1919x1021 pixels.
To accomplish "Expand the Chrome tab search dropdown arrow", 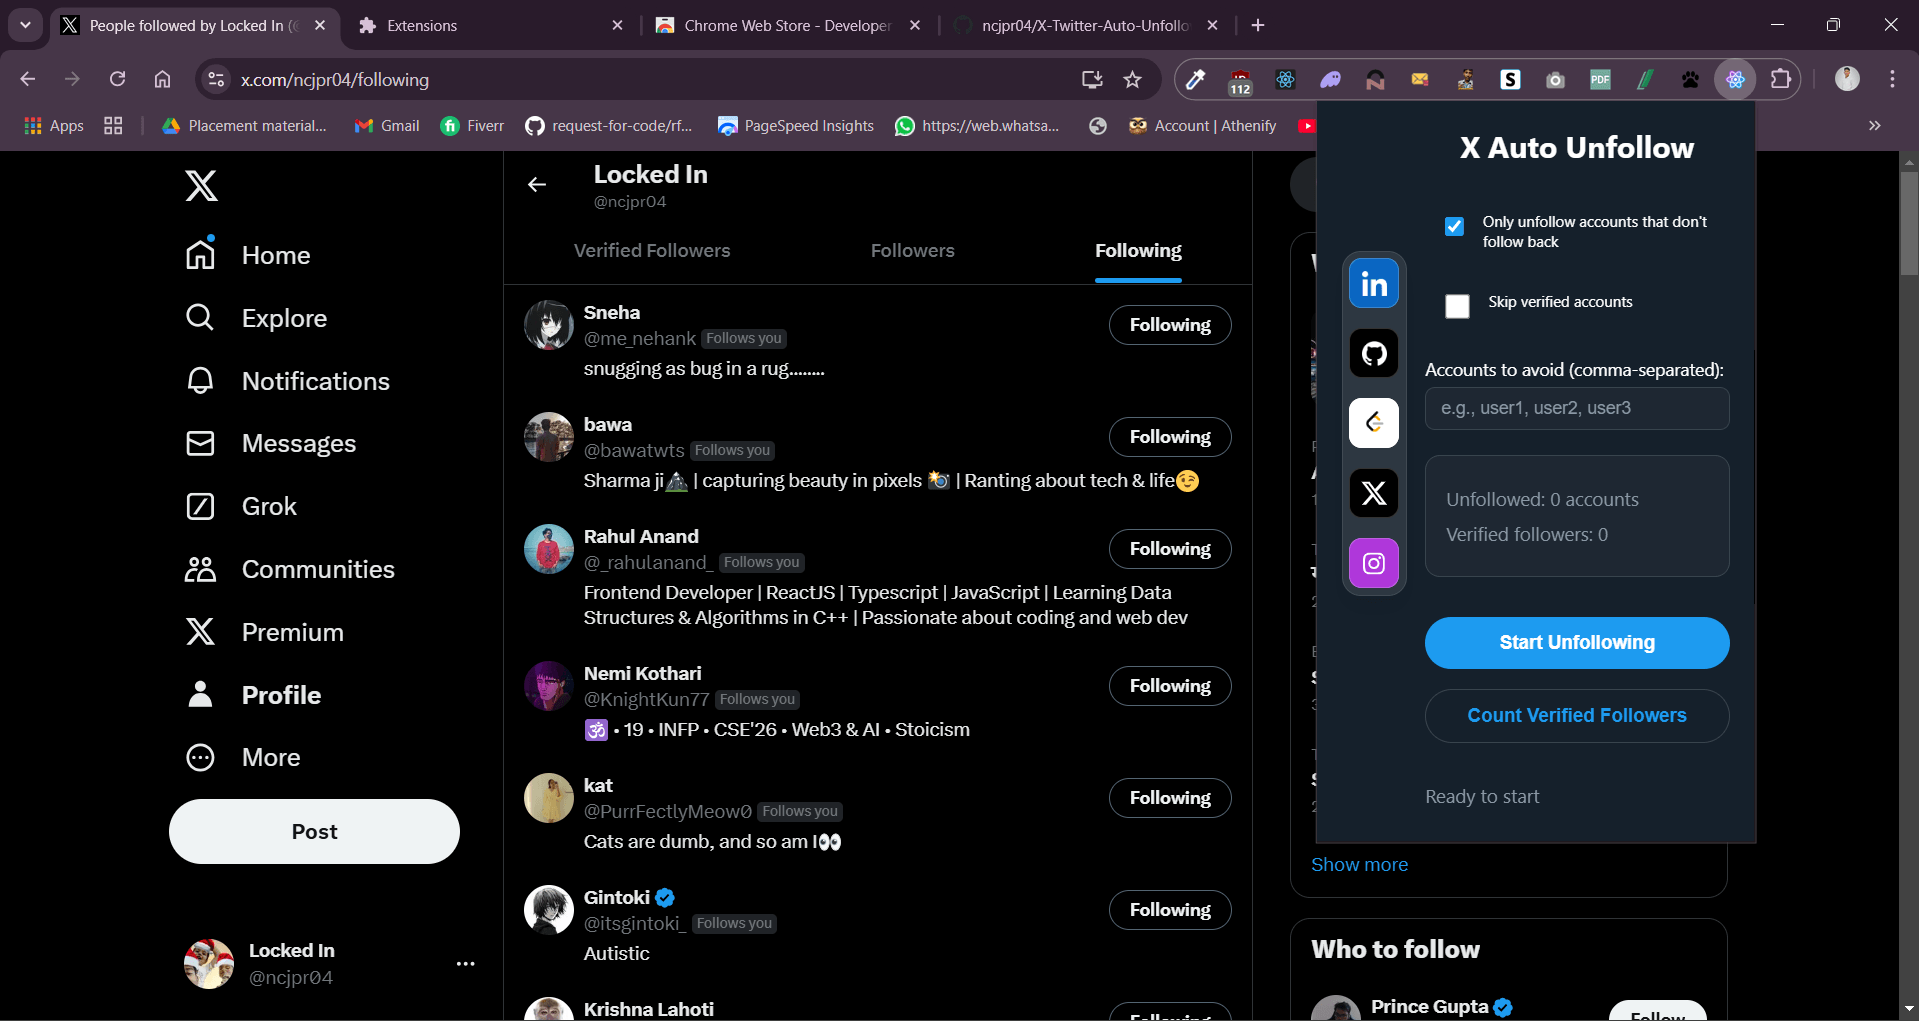I will [x=25, y=25].
